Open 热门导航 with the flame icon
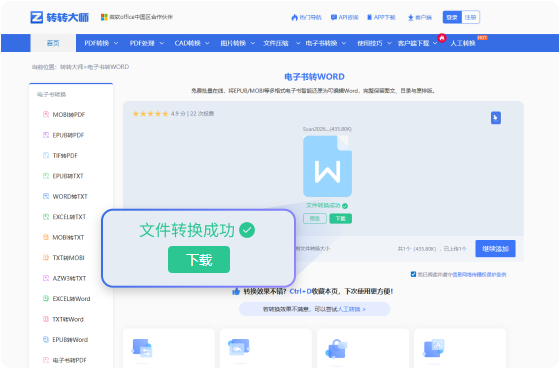560x369 pixels. point(306,17)
